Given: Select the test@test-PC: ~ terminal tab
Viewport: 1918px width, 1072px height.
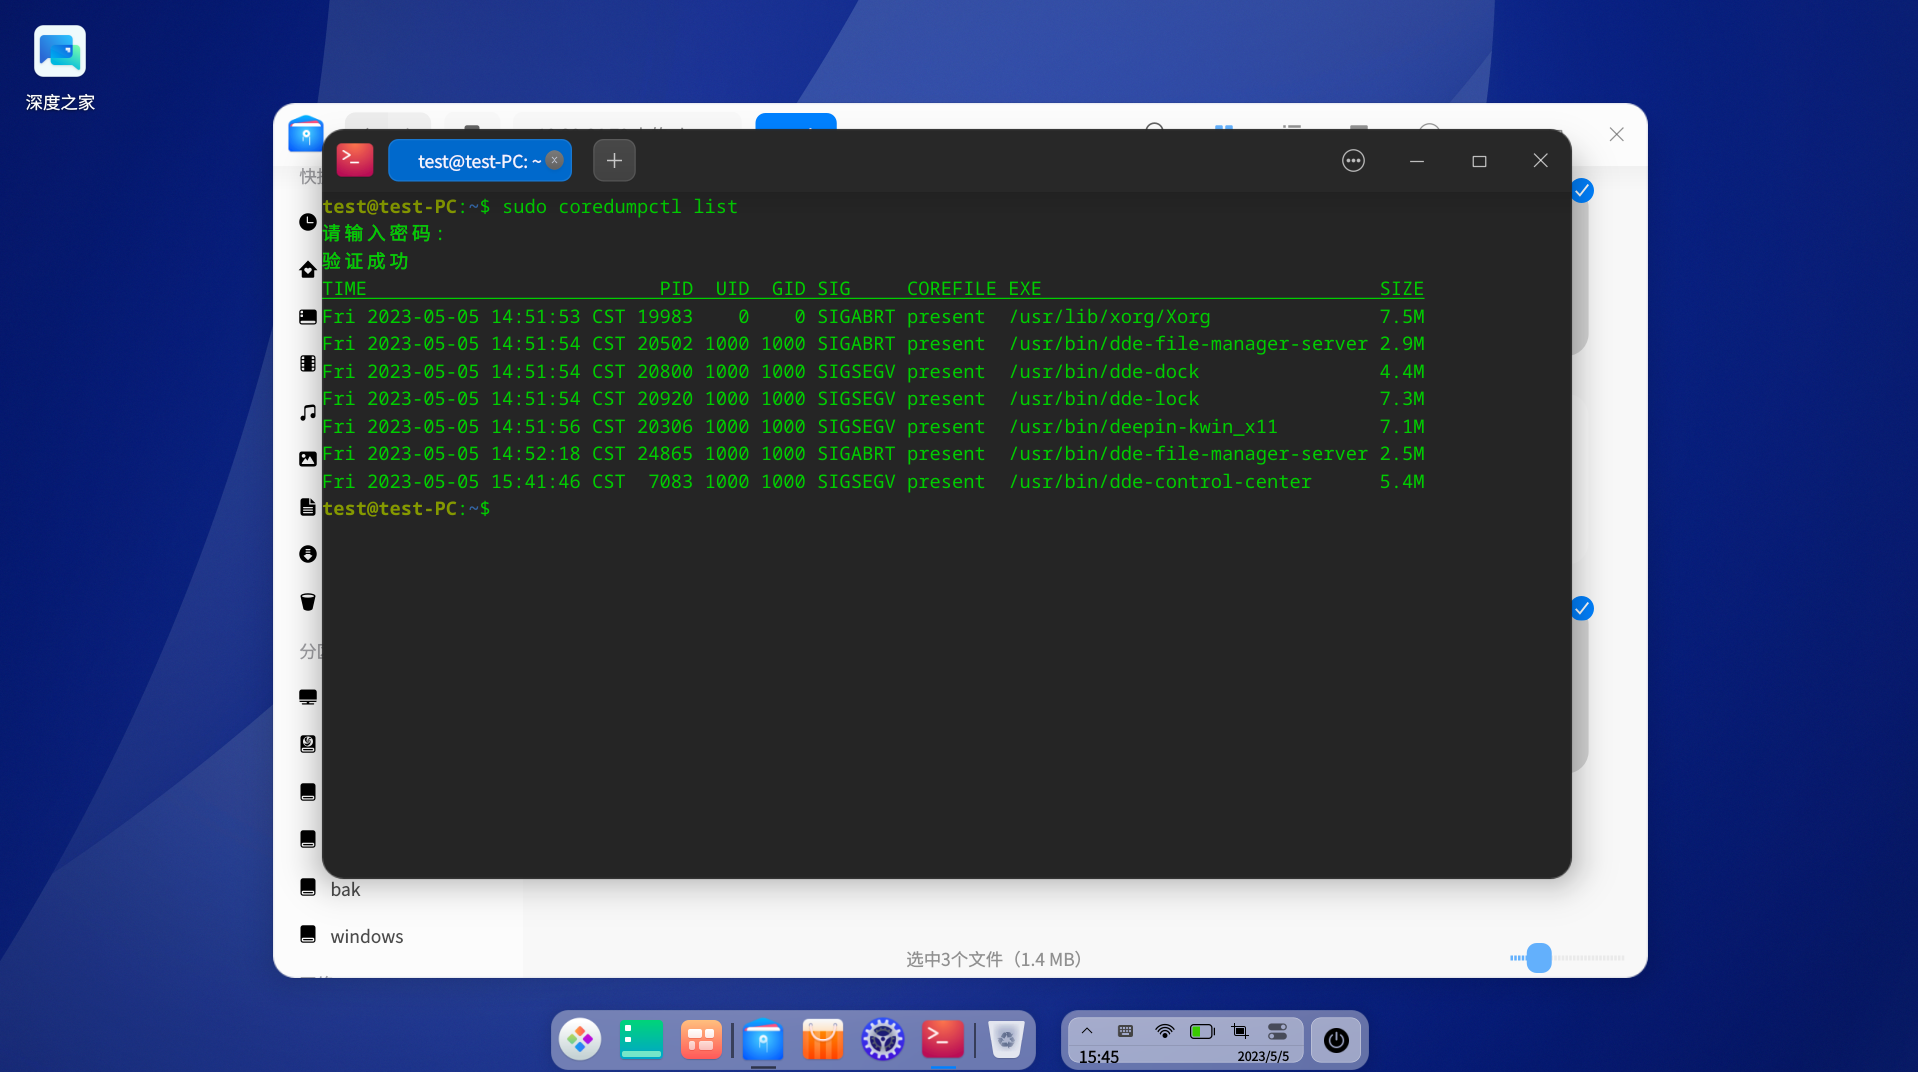Looking at the screenshot, I should coord(480,161).
